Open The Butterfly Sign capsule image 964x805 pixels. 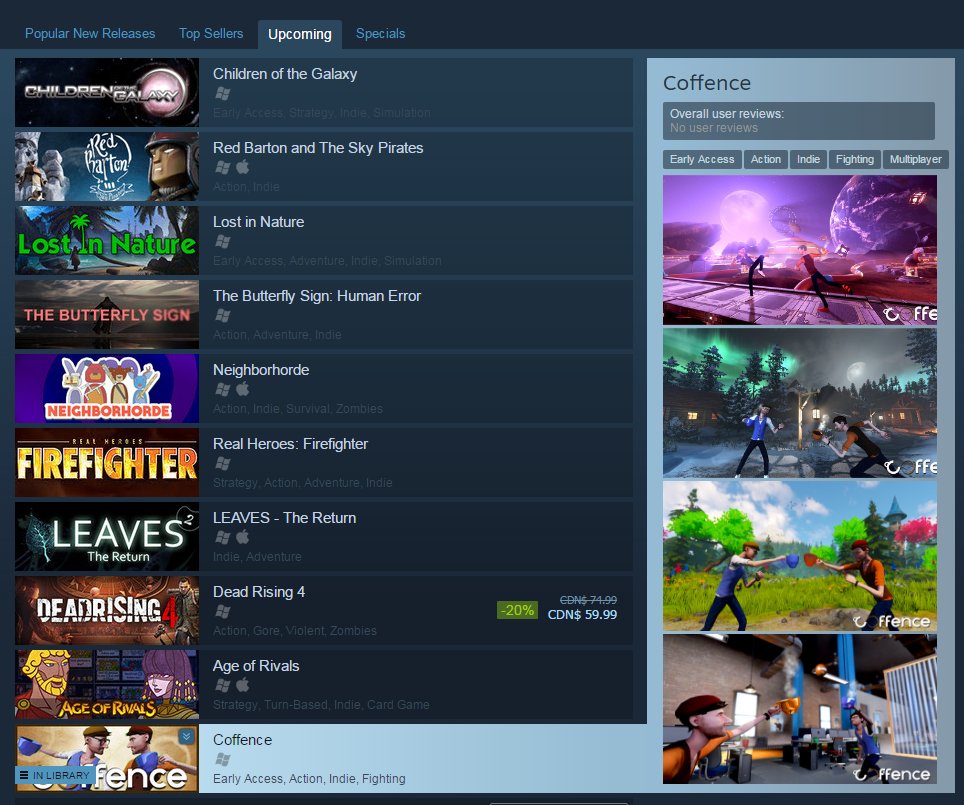107,314
